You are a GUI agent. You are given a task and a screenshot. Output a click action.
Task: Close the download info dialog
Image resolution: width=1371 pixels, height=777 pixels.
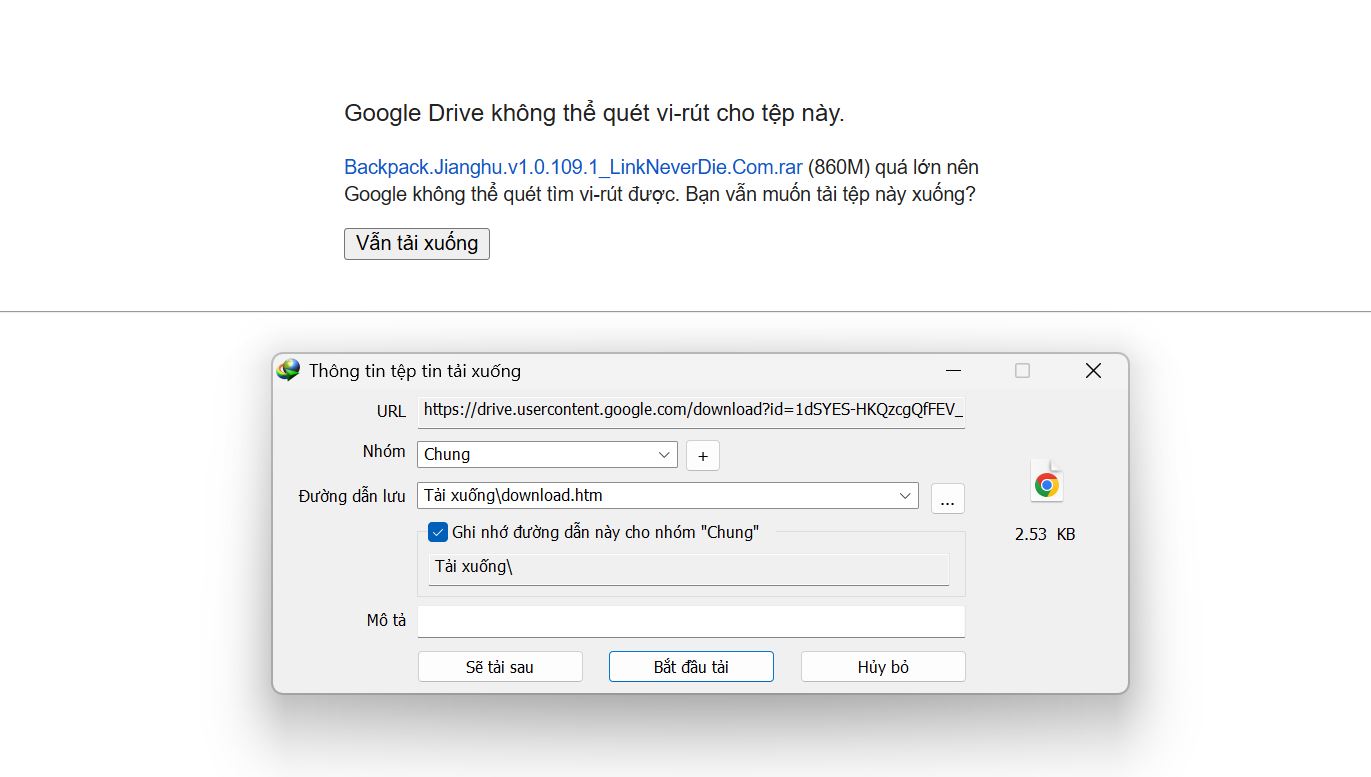coord(1093,371)
